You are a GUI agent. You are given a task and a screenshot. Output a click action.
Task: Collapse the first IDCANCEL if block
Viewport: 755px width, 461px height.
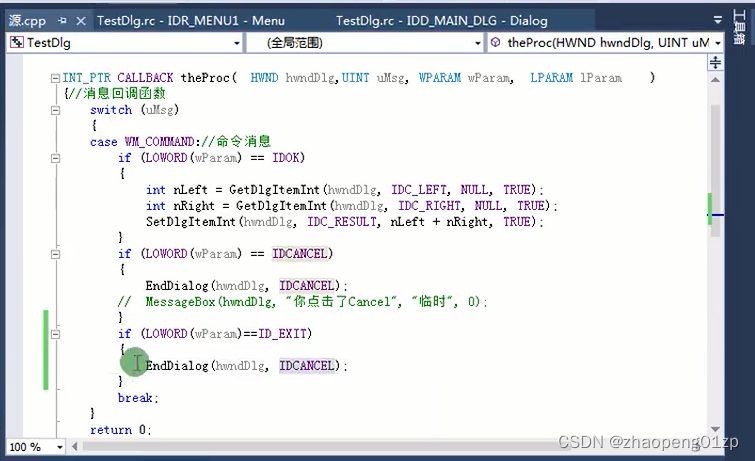coord(55,254)
